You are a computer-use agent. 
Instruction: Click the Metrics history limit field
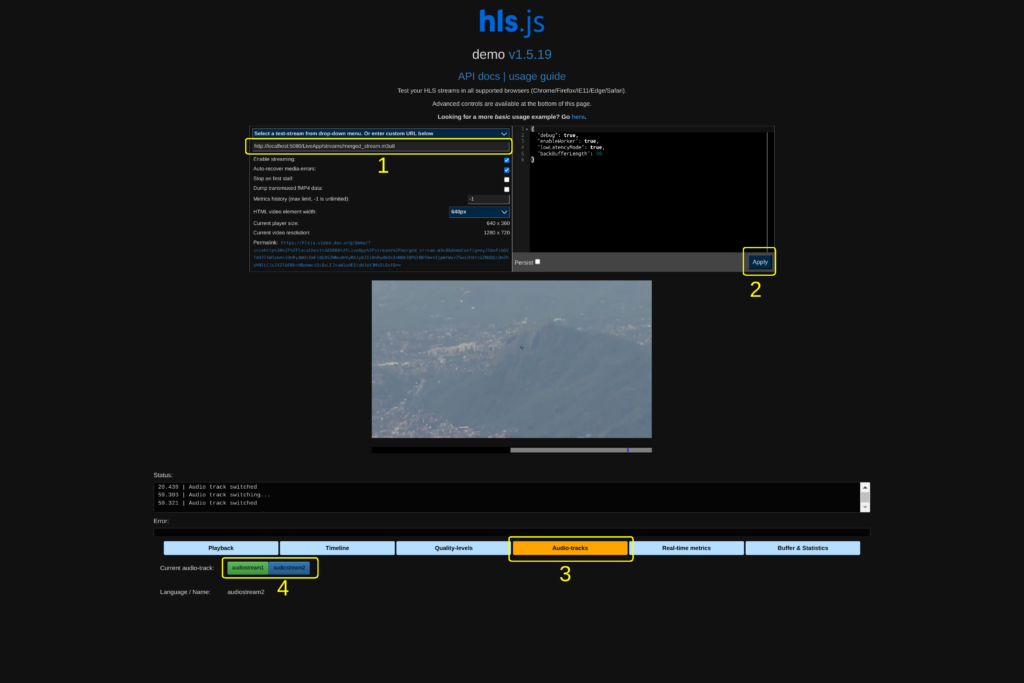488,199
